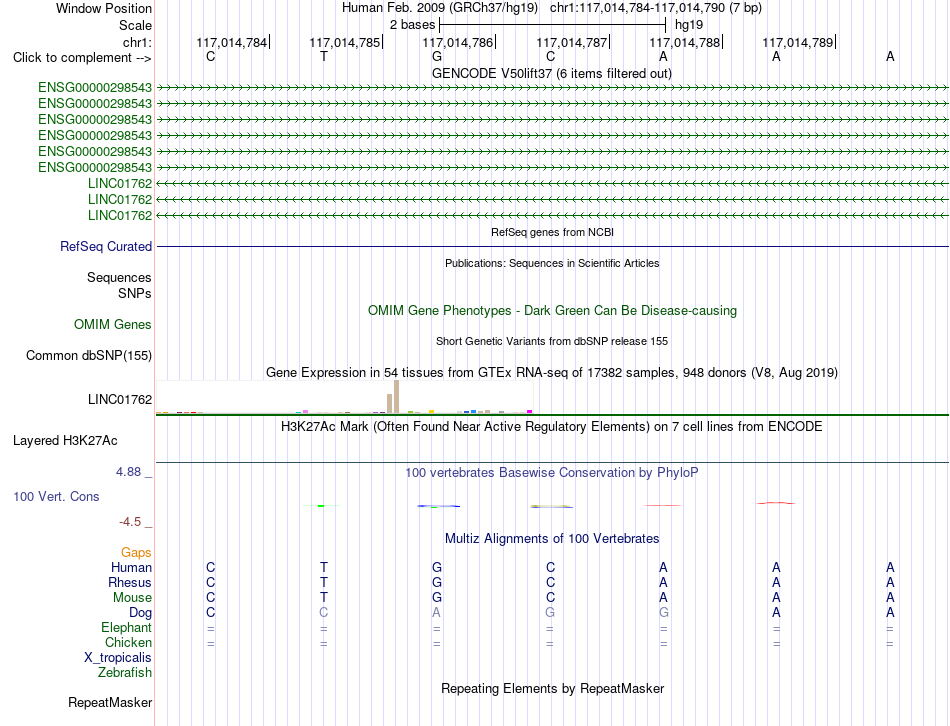Click the RepeatMasker track label

pyautogui.click(x=110, y=702)
